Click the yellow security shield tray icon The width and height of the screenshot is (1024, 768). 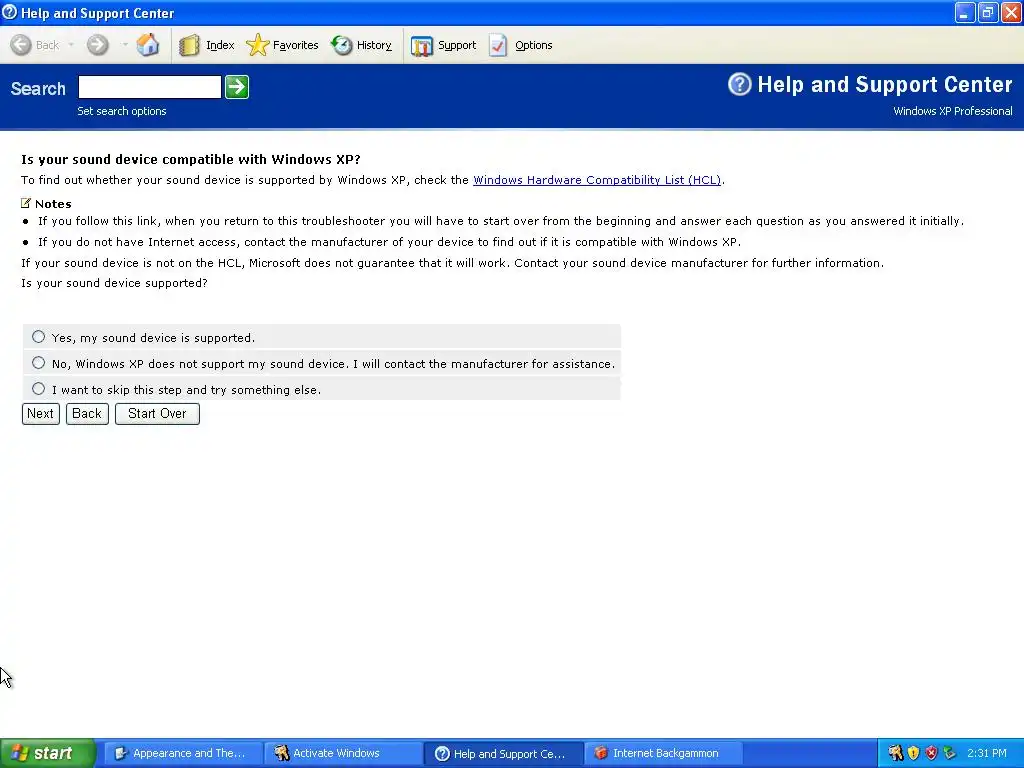coord(914,753)
